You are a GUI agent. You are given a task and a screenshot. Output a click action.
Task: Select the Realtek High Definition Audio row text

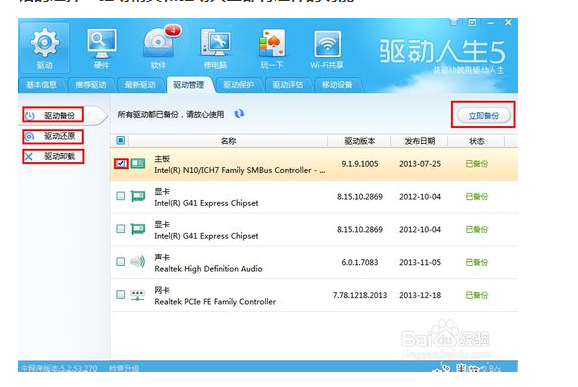click(208, 269)
